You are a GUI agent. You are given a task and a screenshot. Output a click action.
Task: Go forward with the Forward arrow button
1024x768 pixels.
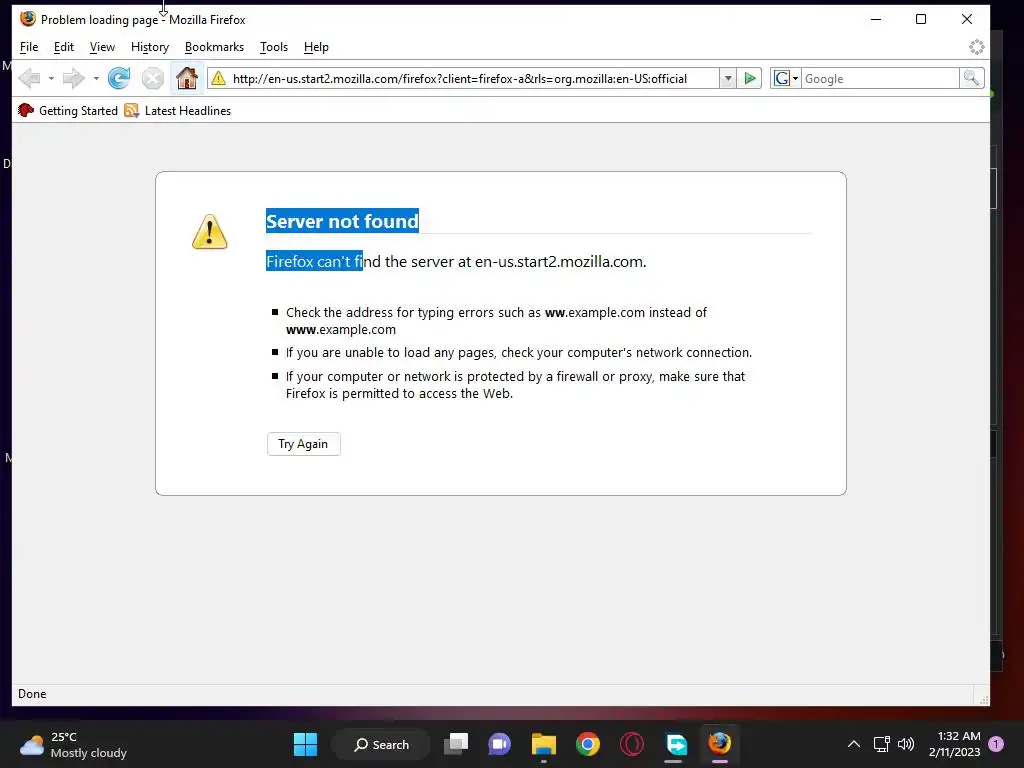[x=74, y=78]
